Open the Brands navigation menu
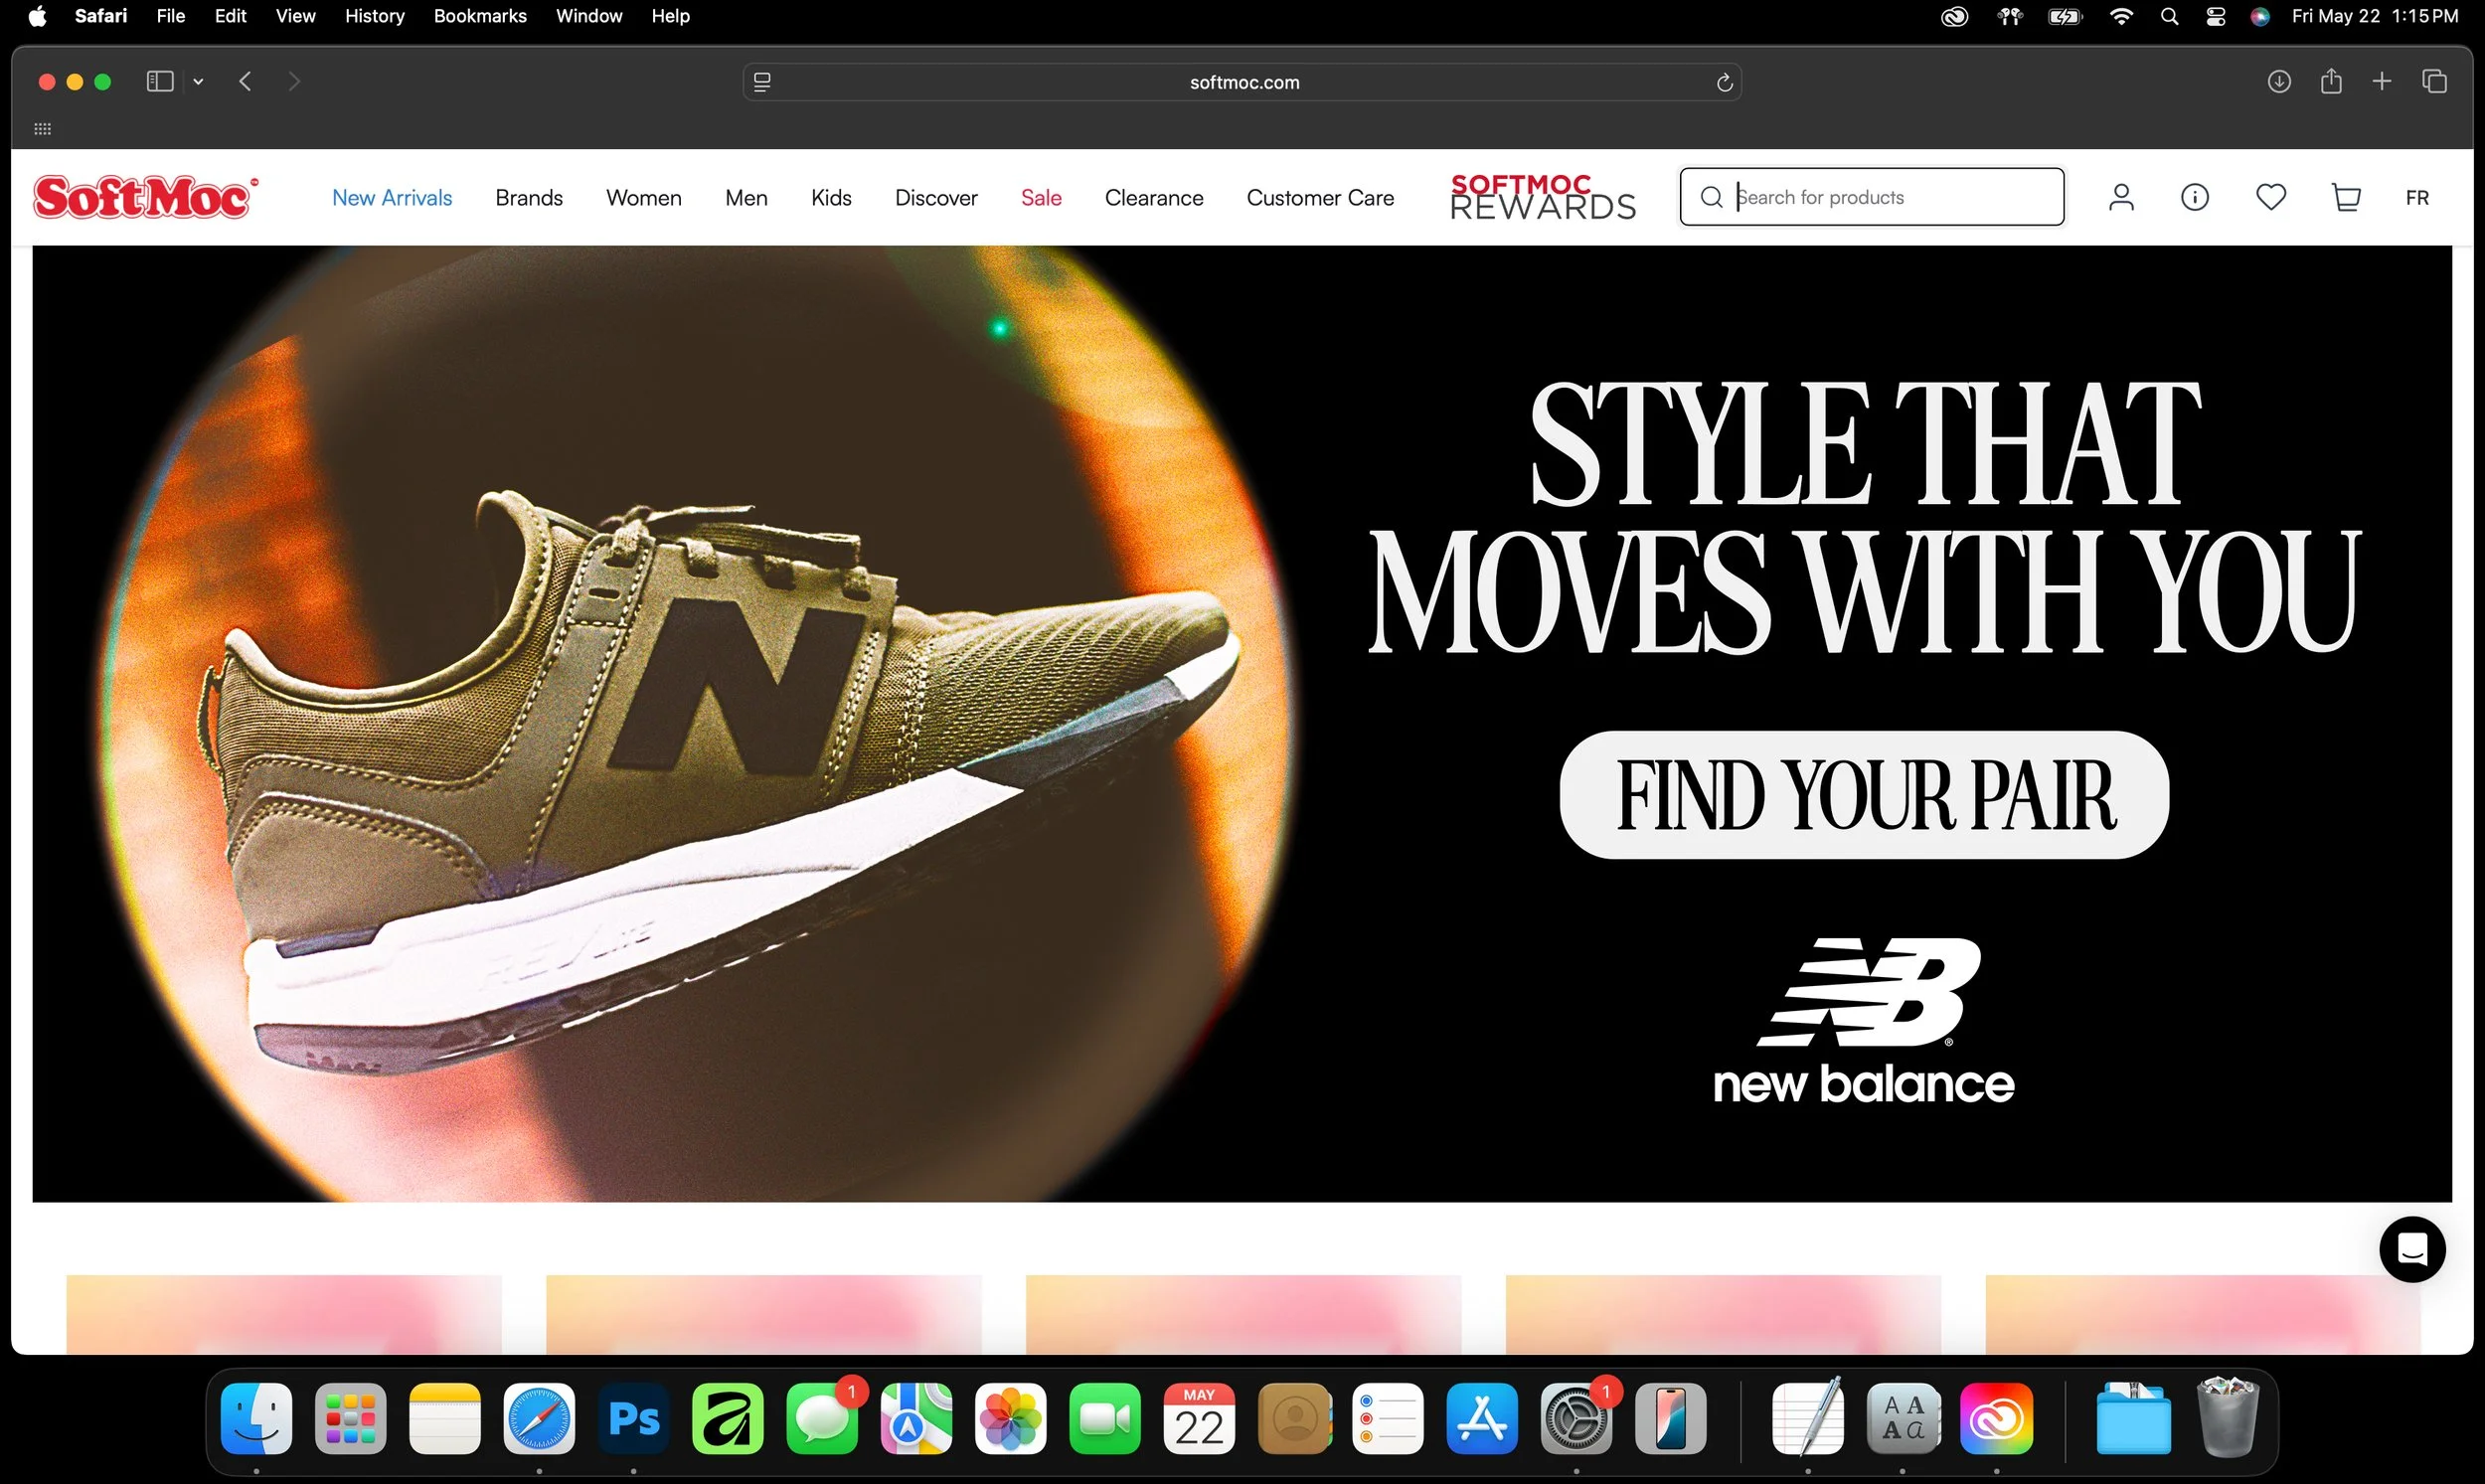 (529, 198)
